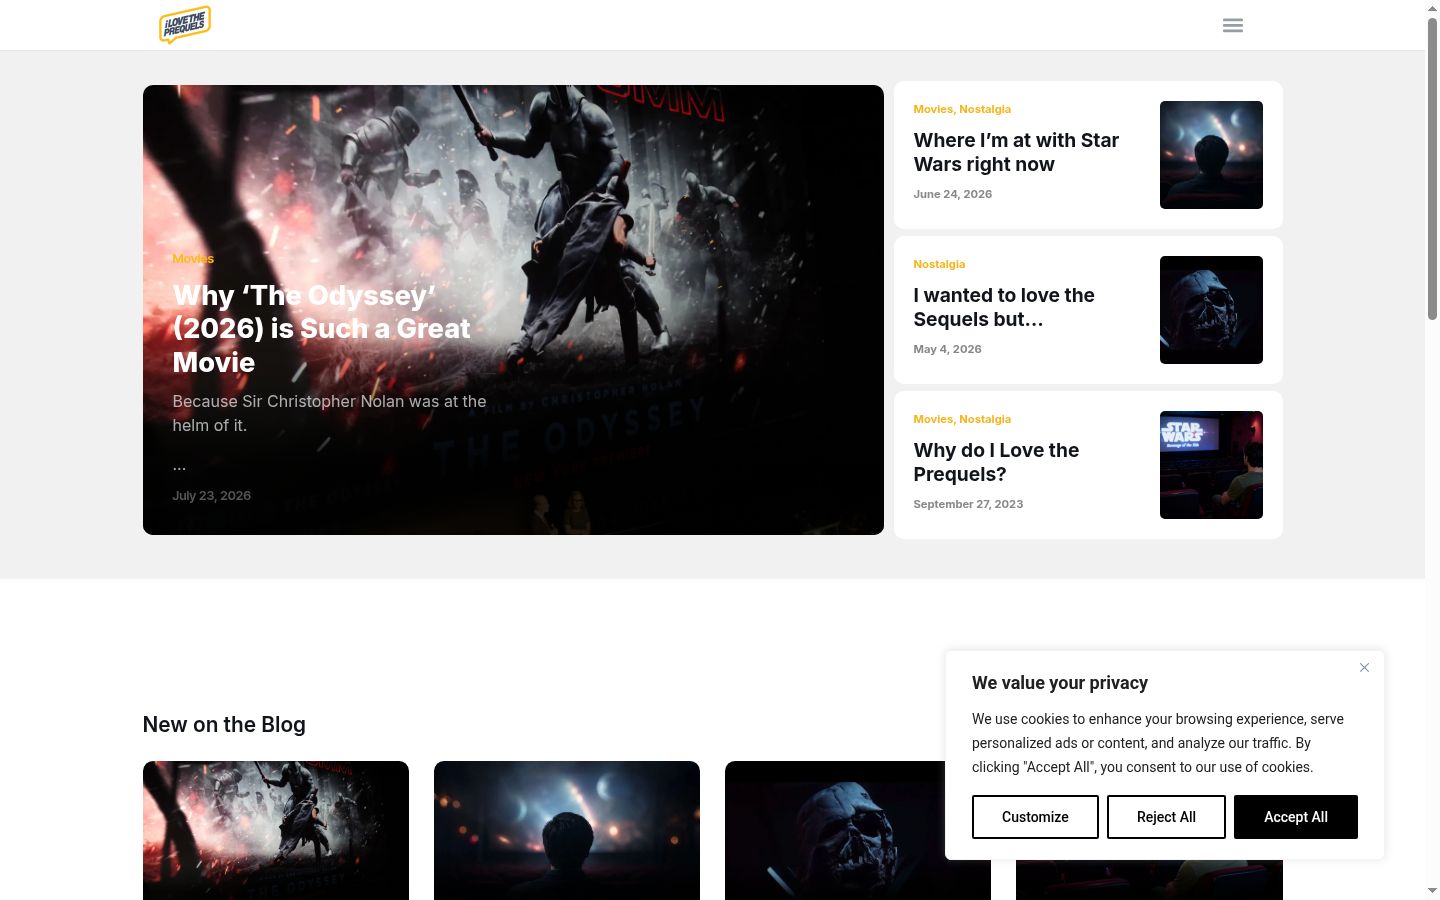Screen dimensions: 1440x900
Task: Close the privacy cookie banner
Action: coord(1364,668)
